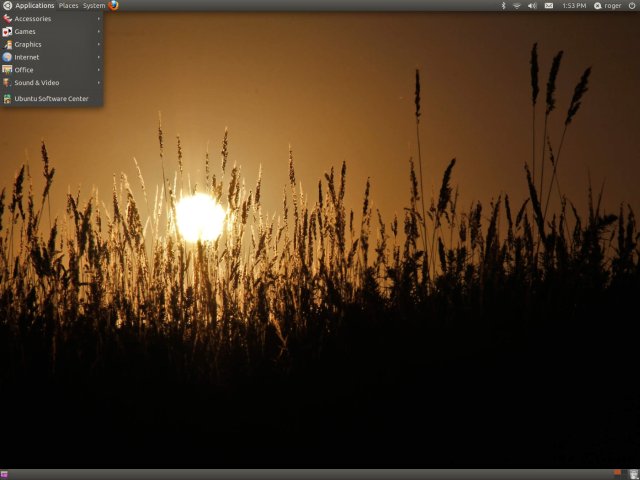The image size is (640, 480).
Task: Open the Bluetooth indicator
Action: (x=503, y=5)
